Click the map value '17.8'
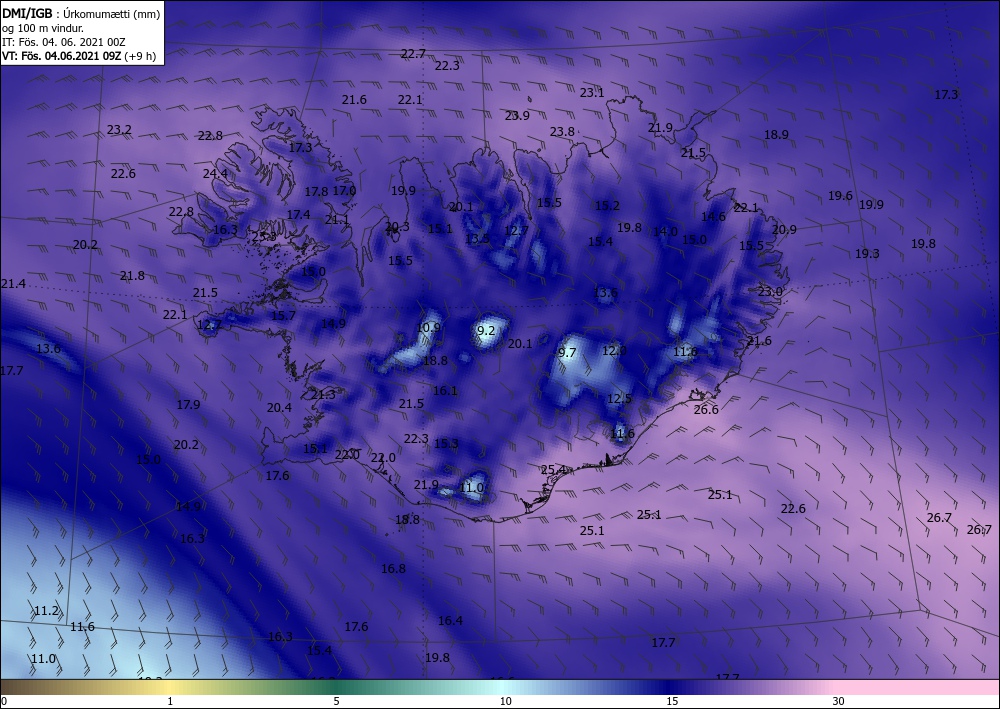1000x709 pixels. 316,191
